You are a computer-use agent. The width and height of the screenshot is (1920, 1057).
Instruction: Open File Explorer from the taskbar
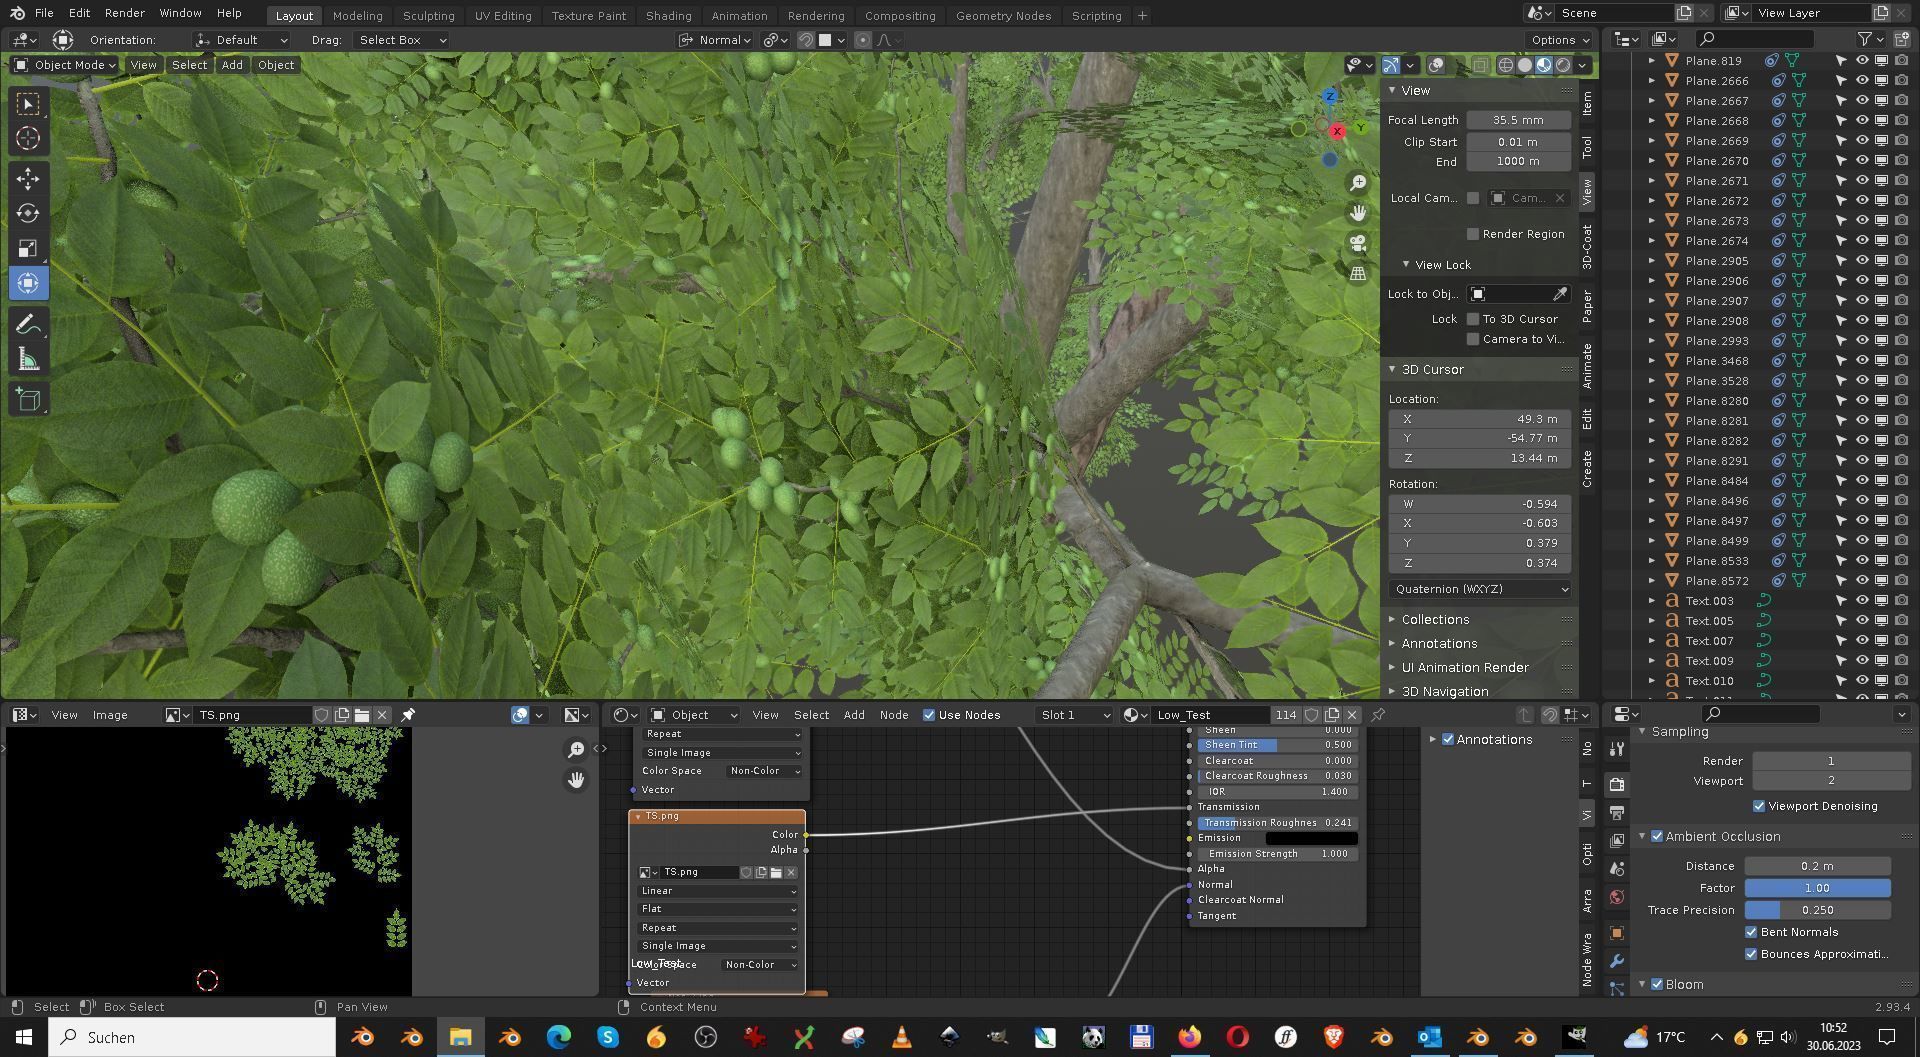[x=460, y=1037]
